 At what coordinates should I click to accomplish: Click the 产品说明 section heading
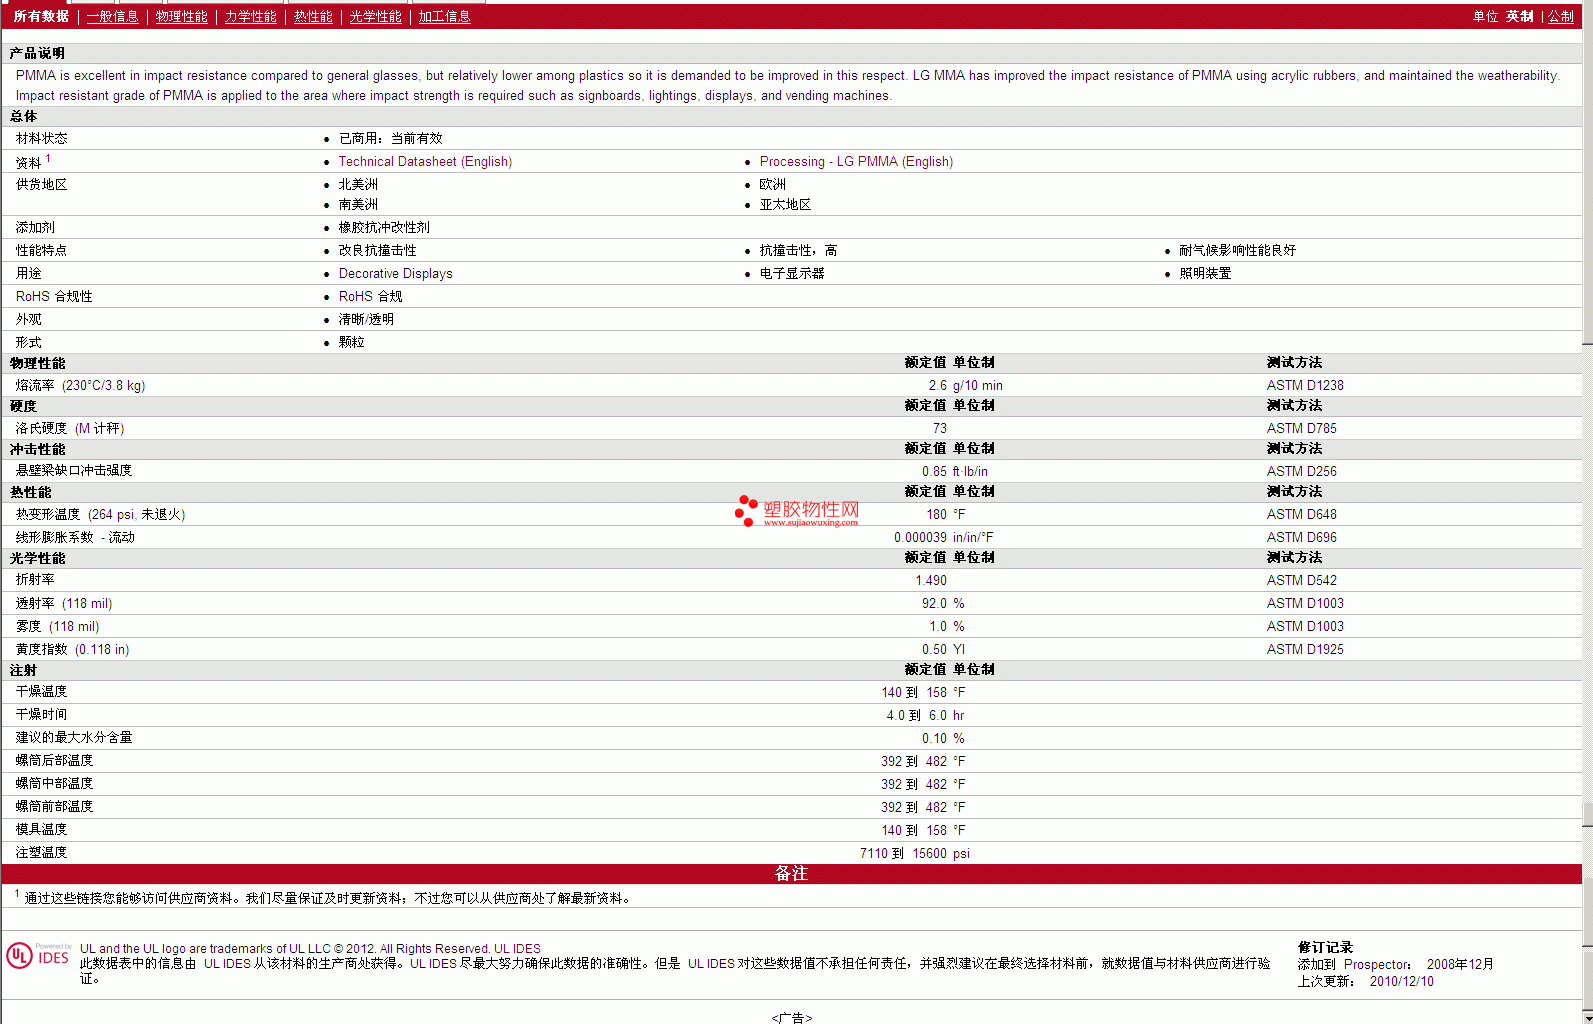pos(37,53)
